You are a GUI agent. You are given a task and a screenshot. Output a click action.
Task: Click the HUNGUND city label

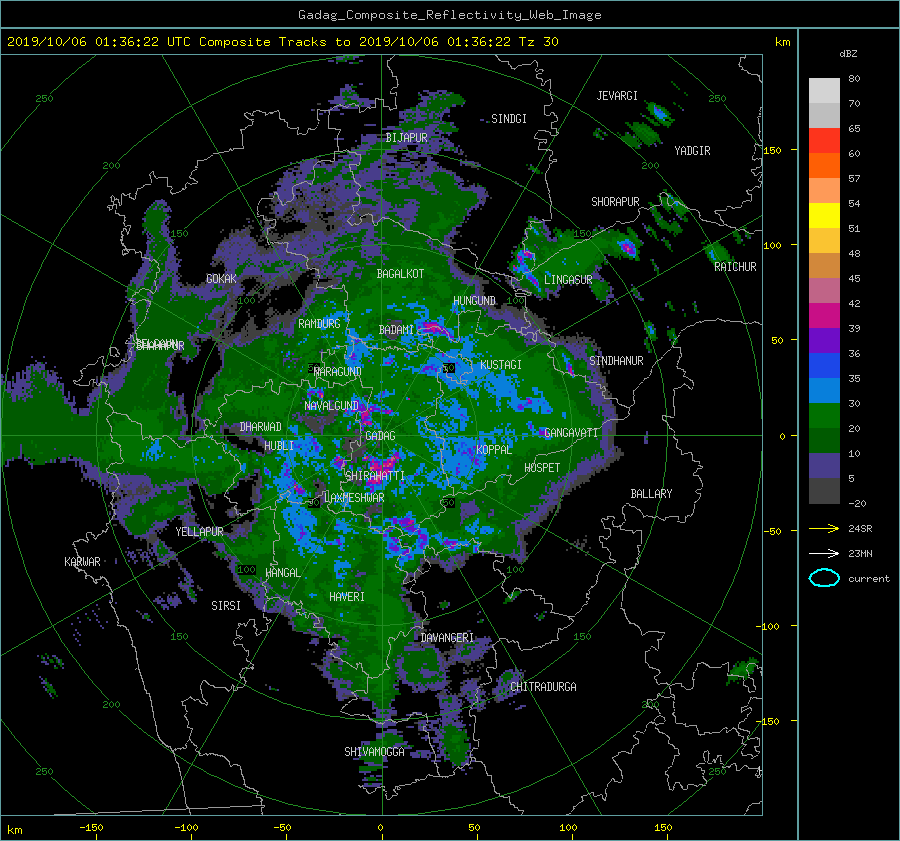point(474,301)
